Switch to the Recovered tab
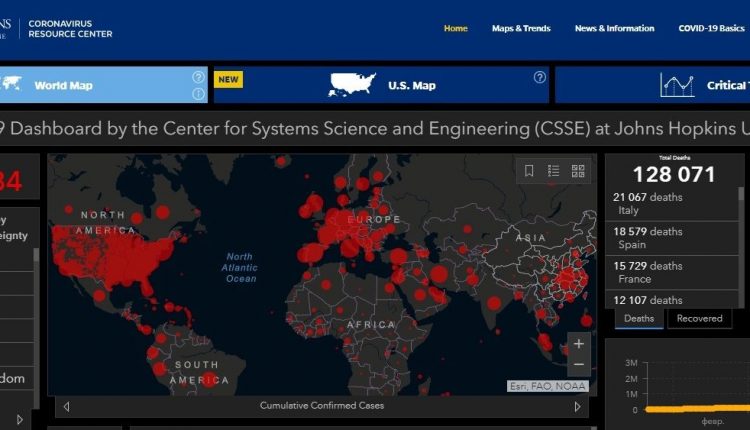Screen dimensions: 750x430 (x=699, y=319)
